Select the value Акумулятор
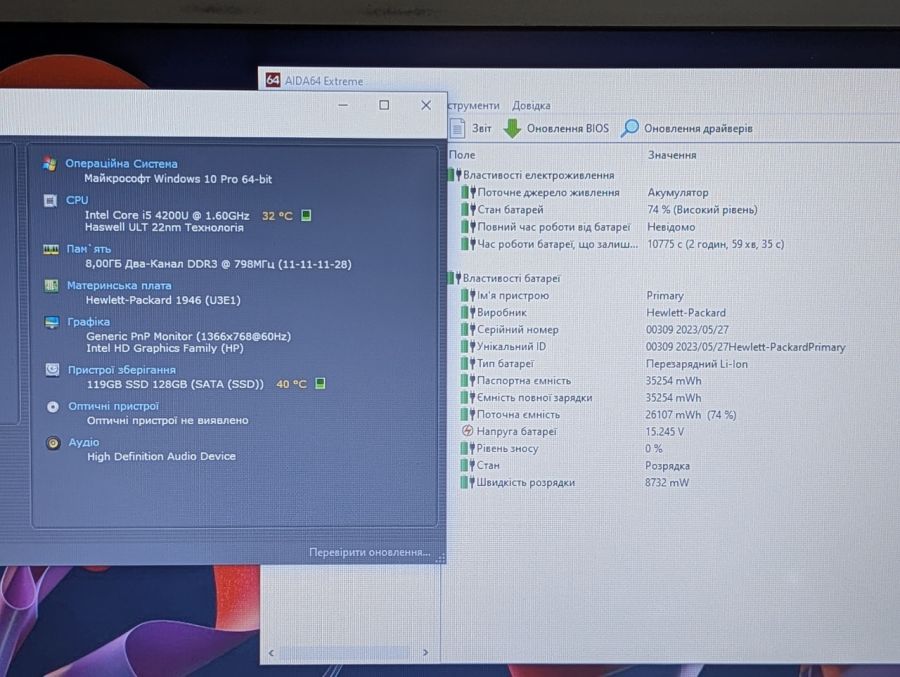The image size is (900, 677). [678, 192]
